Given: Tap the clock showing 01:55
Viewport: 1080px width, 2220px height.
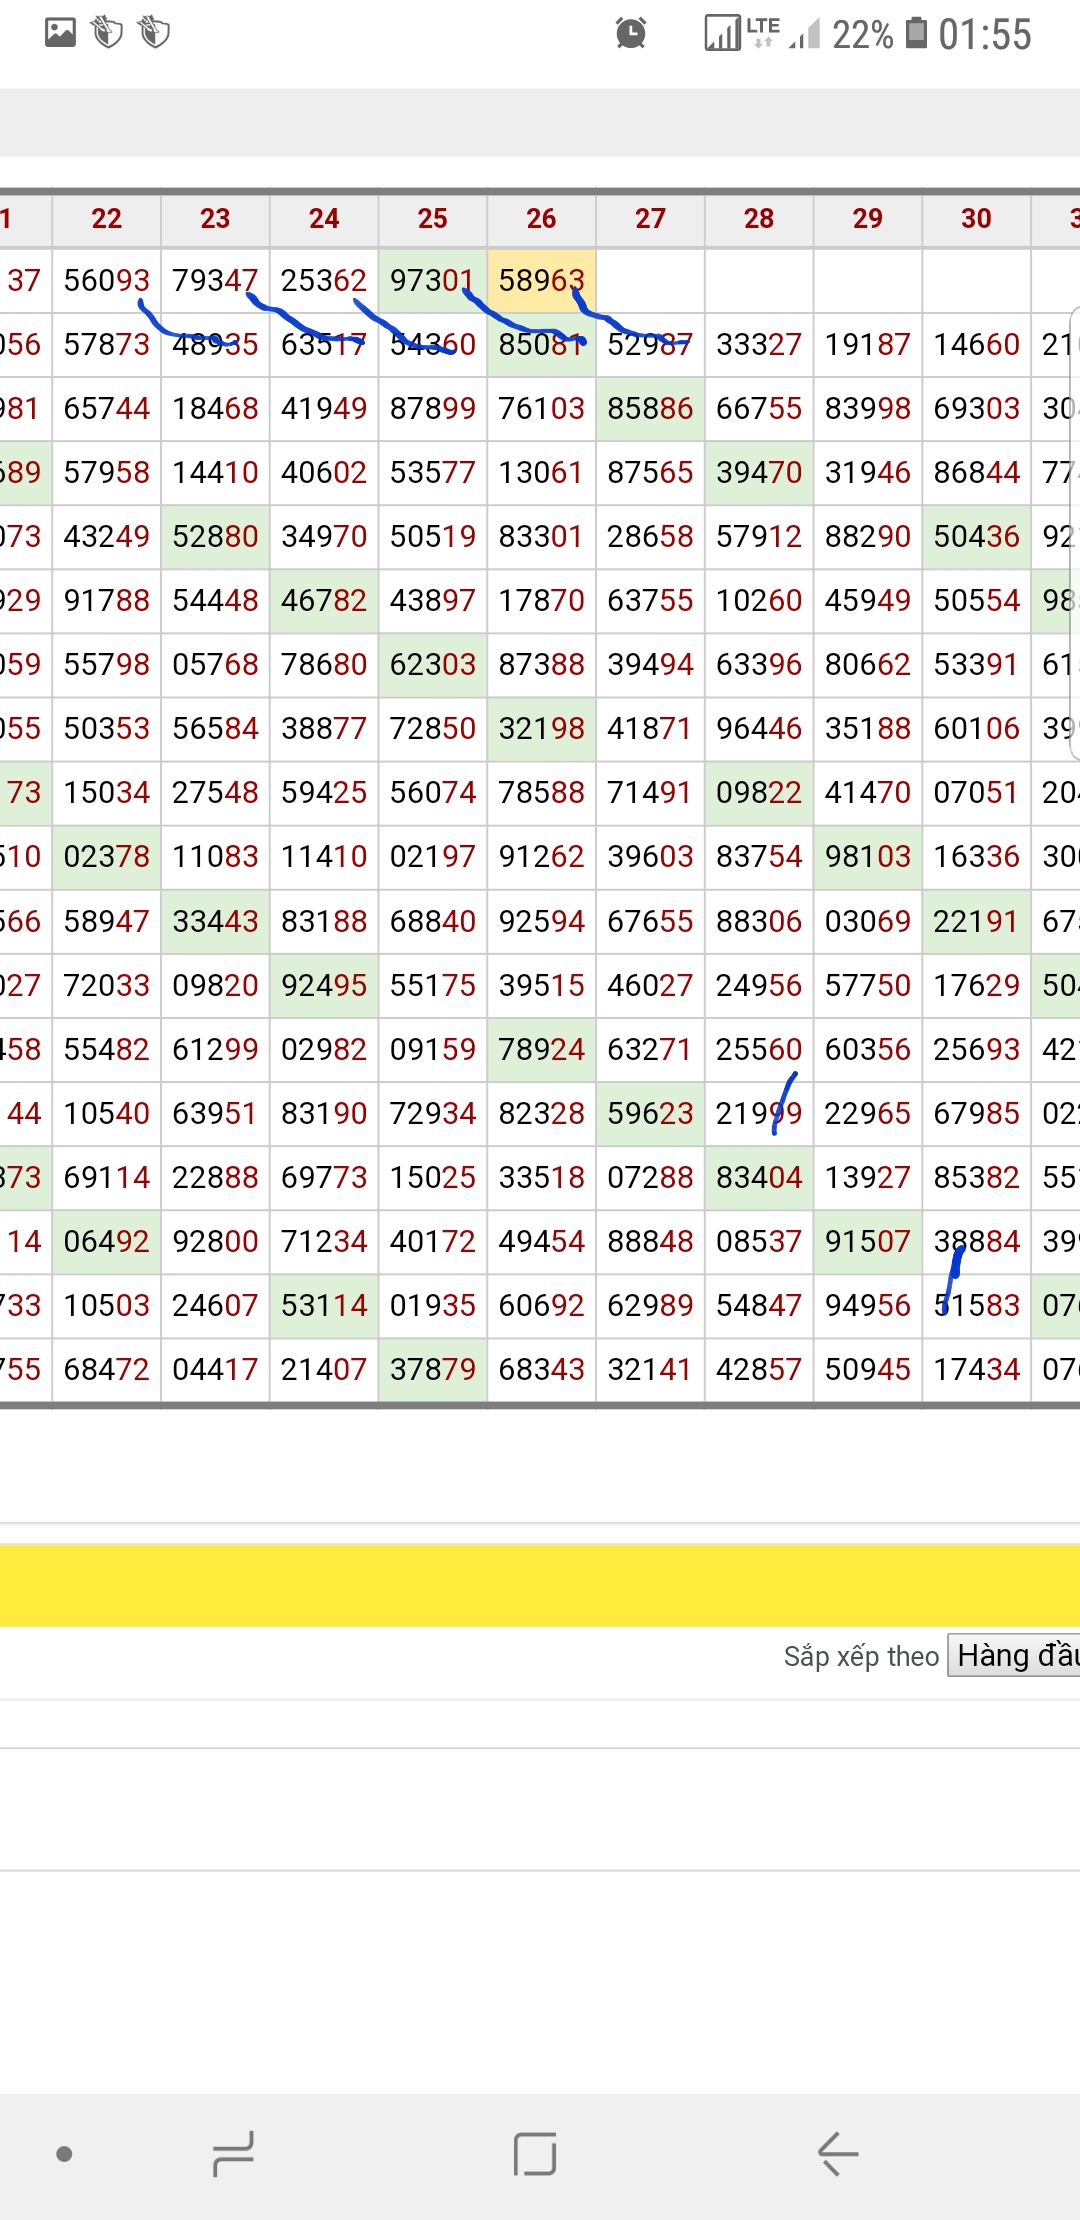Looking at the screenshot, I should pyautogui.click(x=984, y=34).
